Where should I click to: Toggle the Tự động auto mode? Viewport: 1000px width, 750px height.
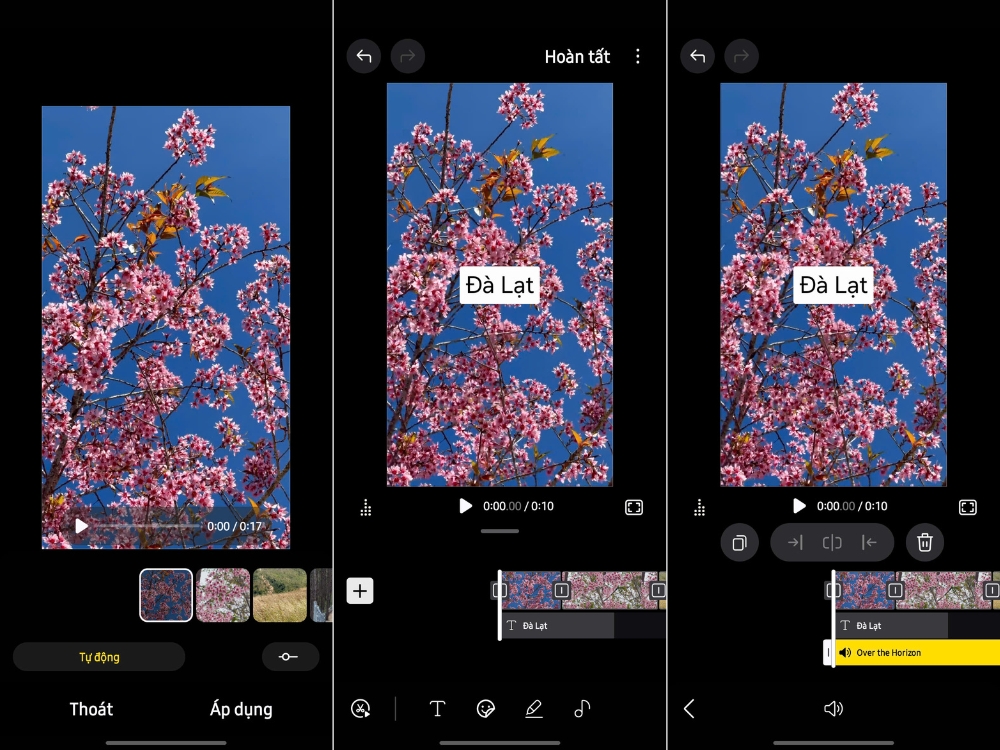99,657
